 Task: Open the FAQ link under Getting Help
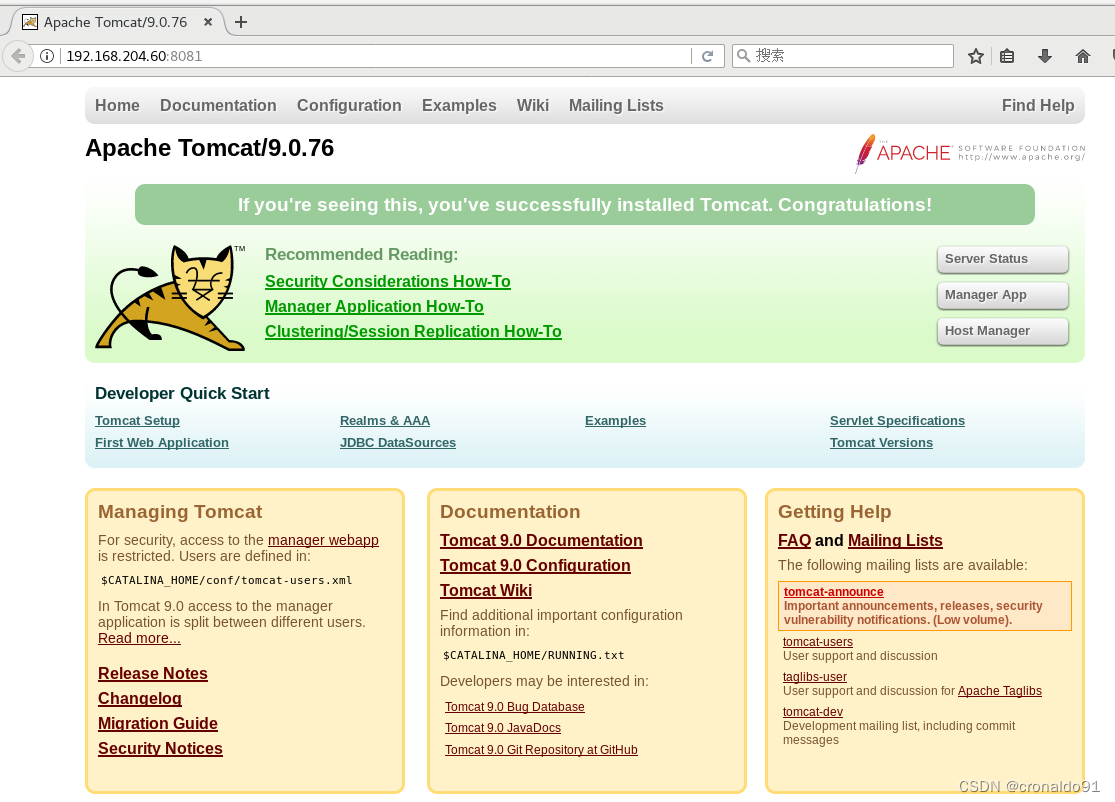click(794, 540)
